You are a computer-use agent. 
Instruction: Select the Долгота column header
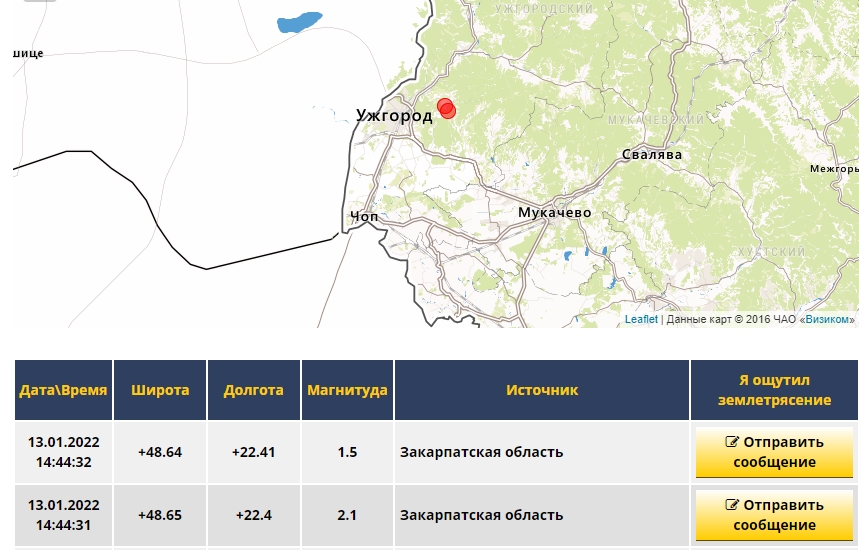pos(253,390)
